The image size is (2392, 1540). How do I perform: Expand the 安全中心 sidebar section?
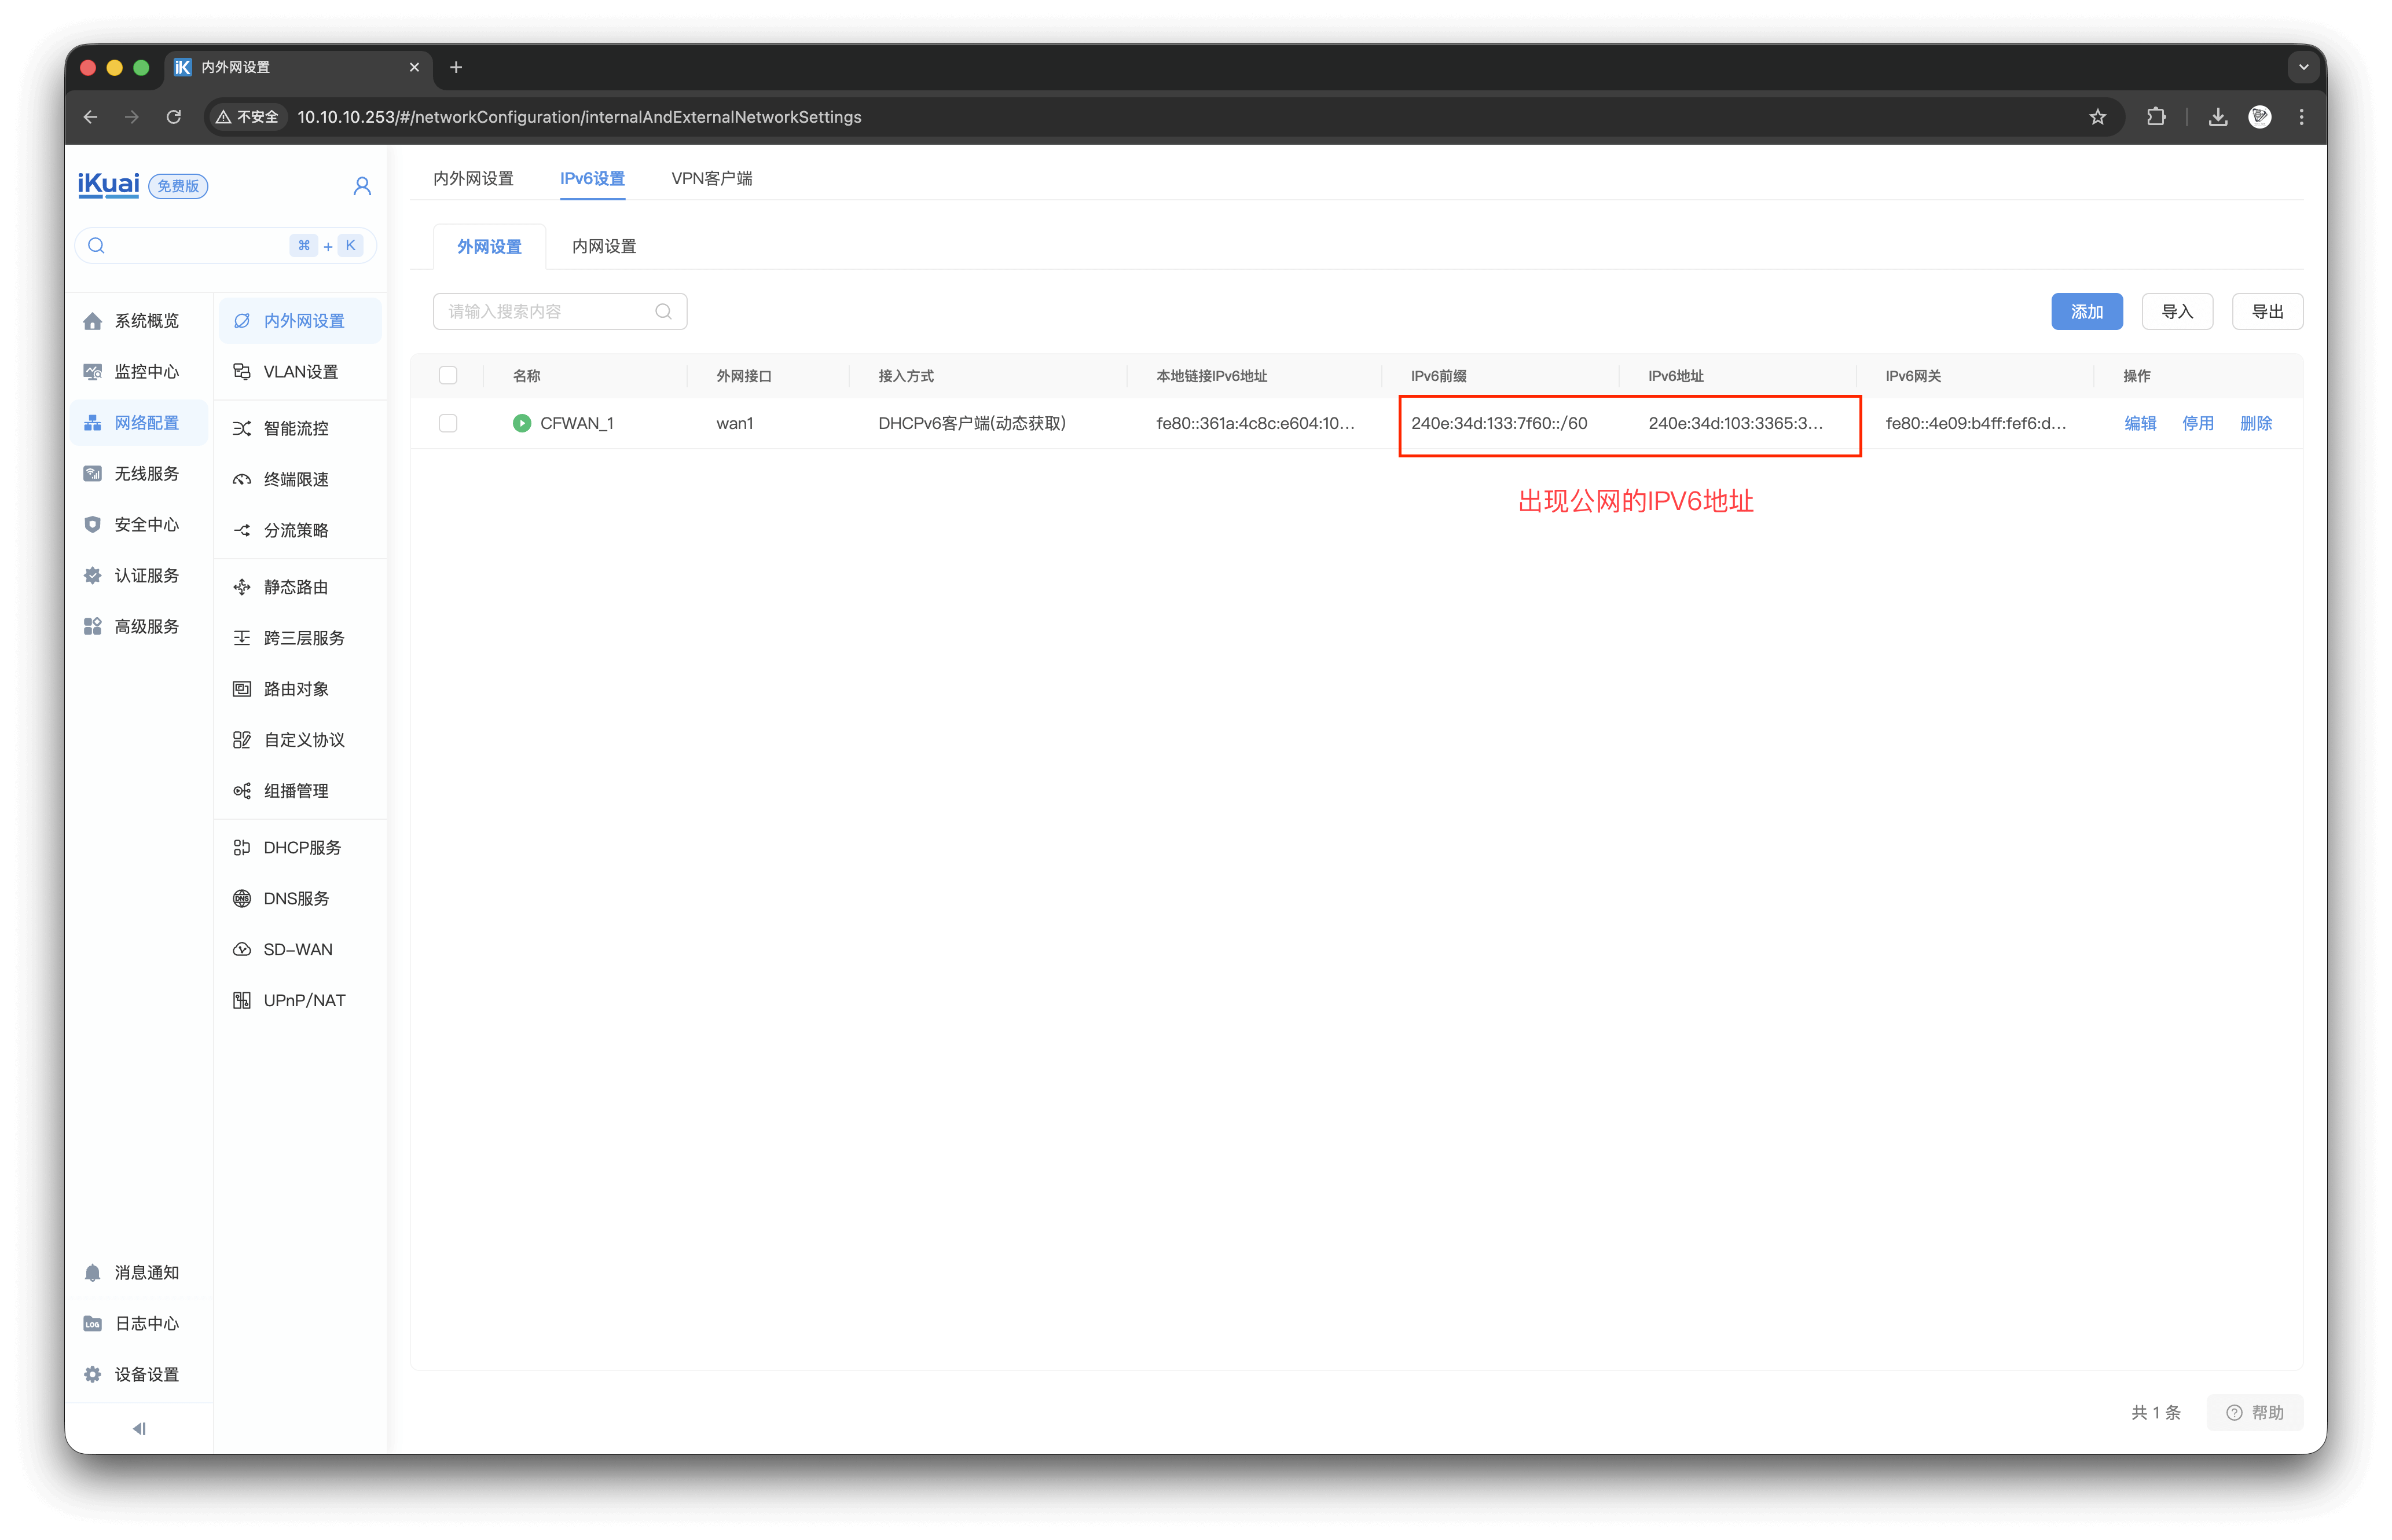[x=145, y=524]
